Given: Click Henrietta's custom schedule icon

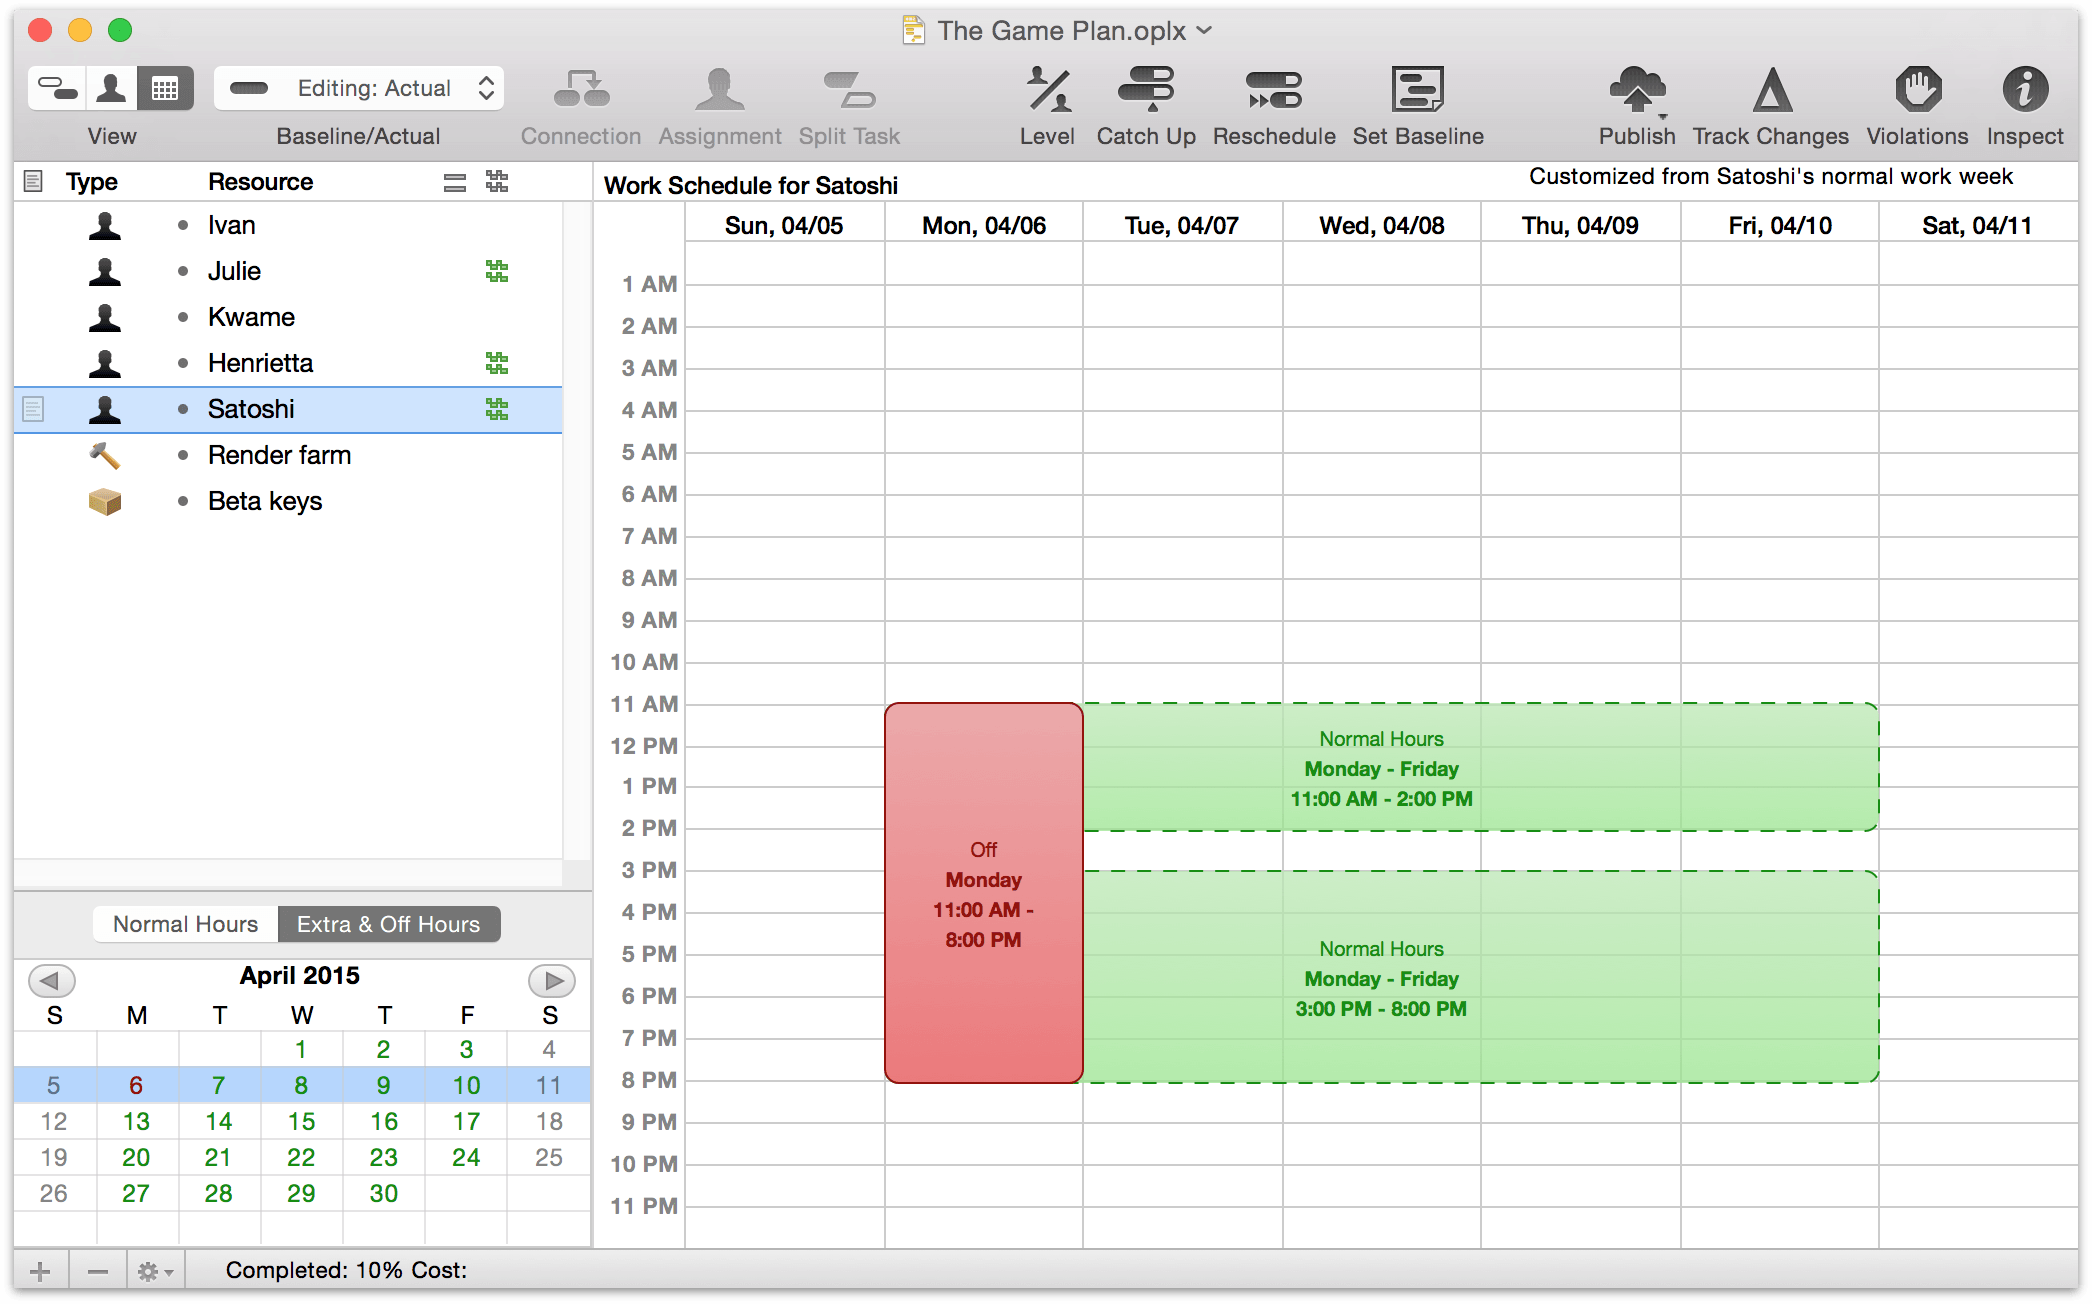Looking at the screenshot, I should (497, 363).
